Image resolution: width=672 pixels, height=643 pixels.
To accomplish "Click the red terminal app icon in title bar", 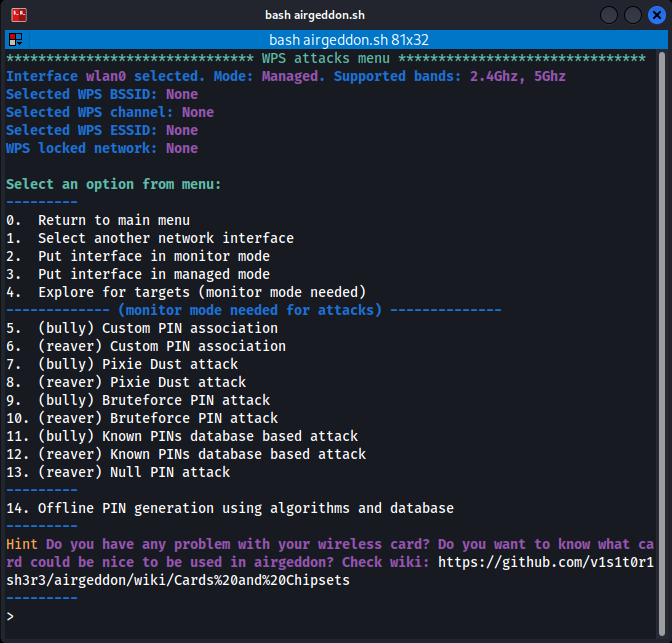I will pyautogui.click(x=19, y=15).
